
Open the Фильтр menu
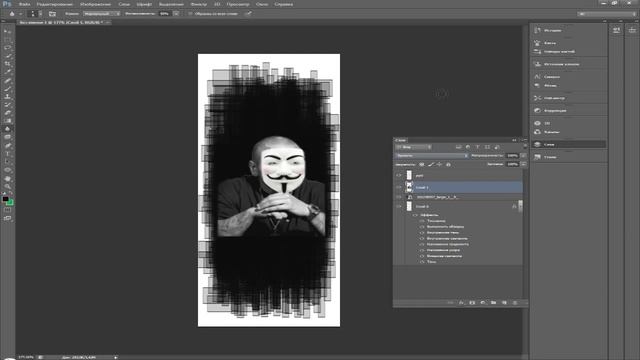point(198,4)
